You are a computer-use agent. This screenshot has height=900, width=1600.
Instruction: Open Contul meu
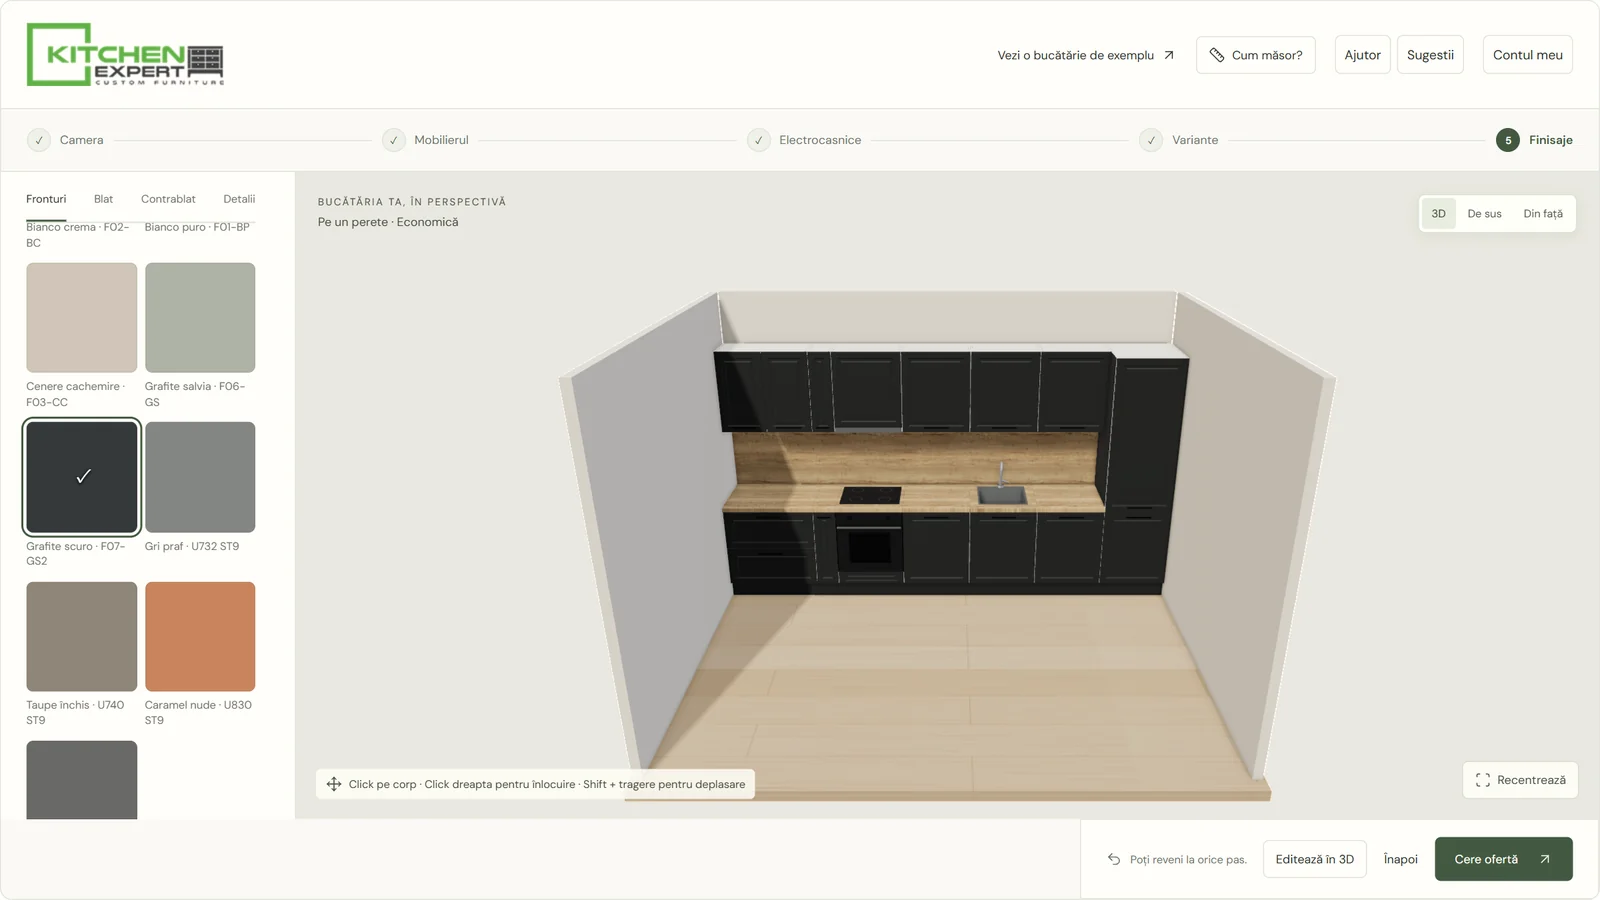1527,55
